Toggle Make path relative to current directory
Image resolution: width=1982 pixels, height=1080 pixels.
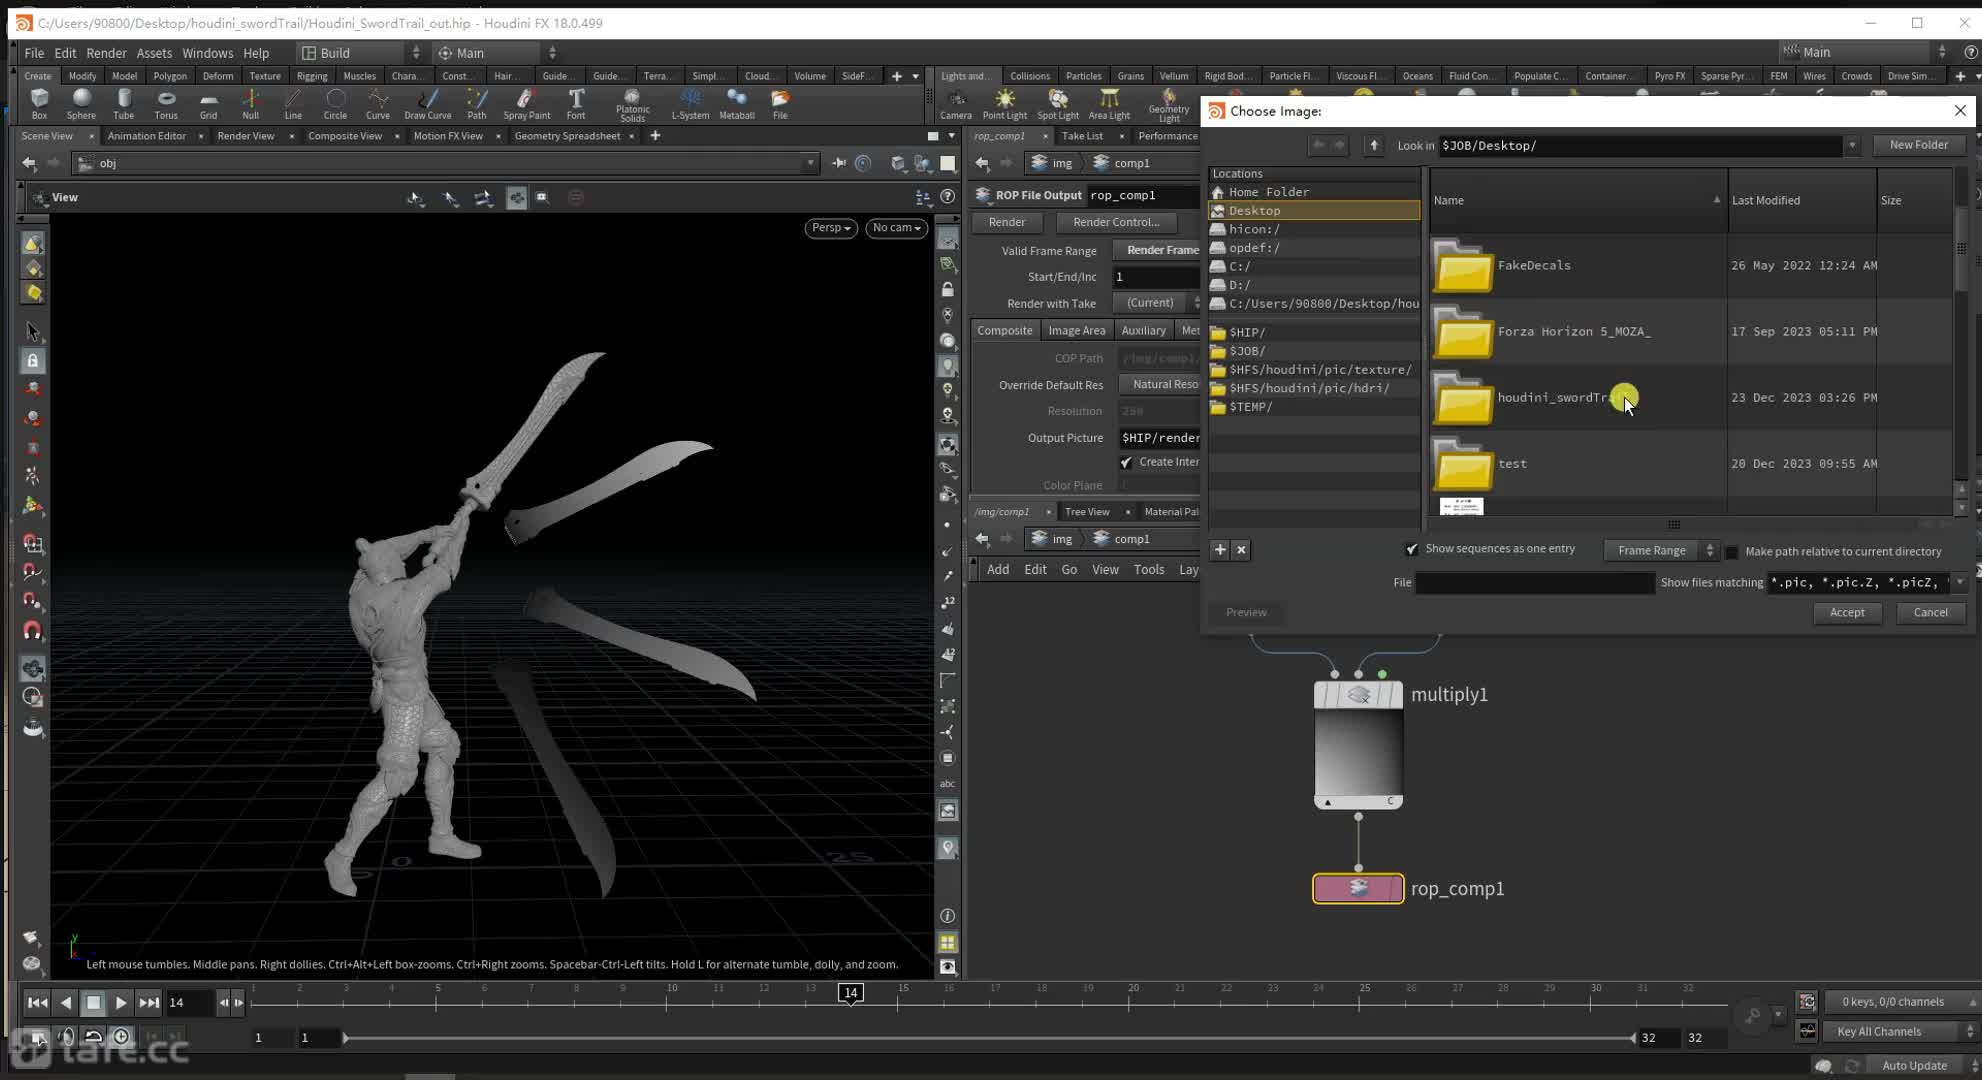coord(1732,552)
